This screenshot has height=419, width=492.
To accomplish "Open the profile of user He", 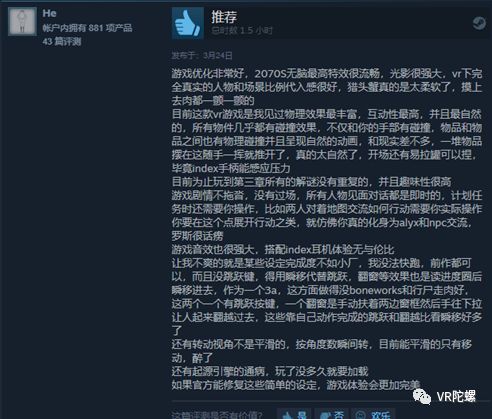I will click(x=49, y=13).
